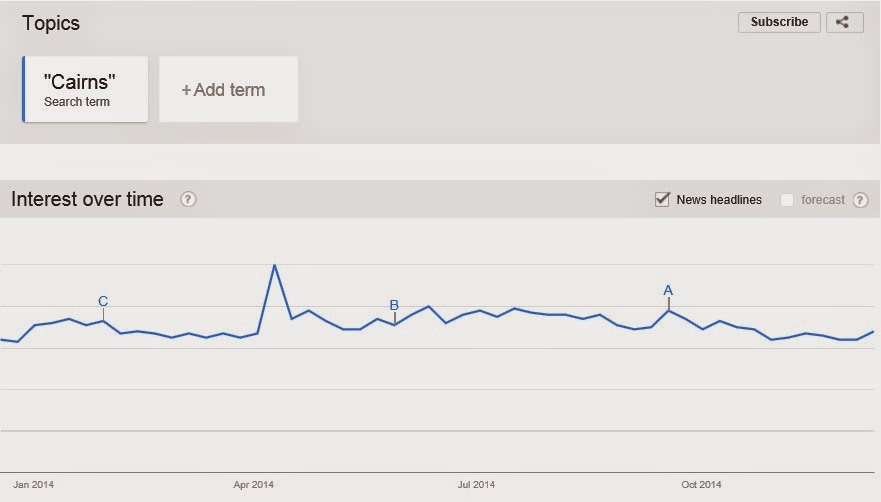Image resolution: width=881 pixels, height=502 pixels.
Task: Click the share icon next to Subscribe
Action: 844,22
